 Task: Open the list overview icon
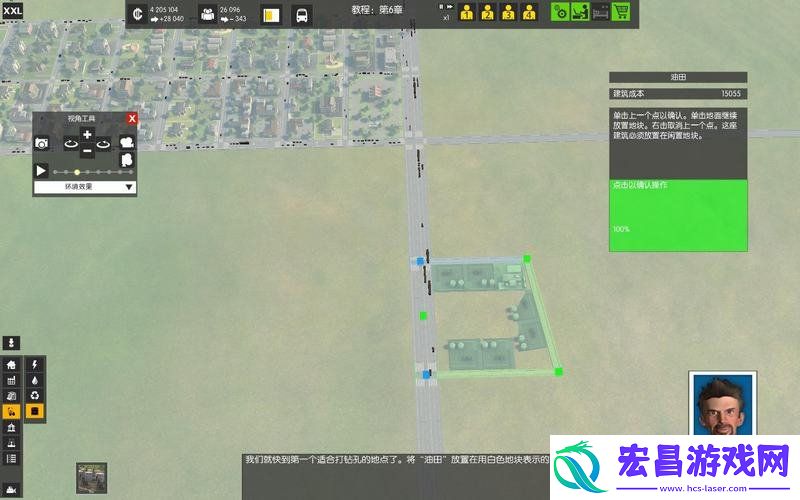click(x=11, y=459)
